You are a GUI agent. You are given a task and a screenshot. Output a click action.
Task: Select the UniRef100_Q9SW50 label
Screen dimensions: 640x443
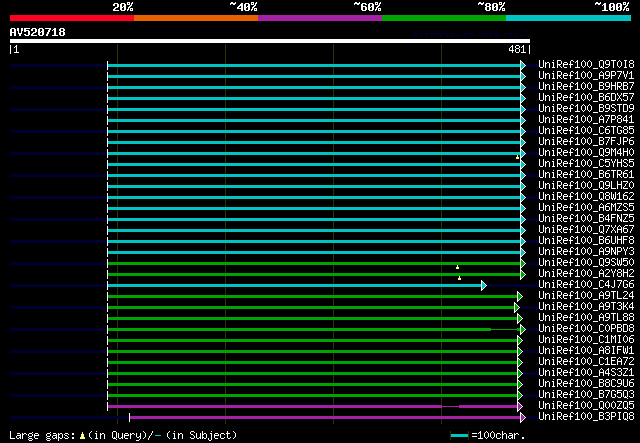pyautogui.click(x=586, y=263)
